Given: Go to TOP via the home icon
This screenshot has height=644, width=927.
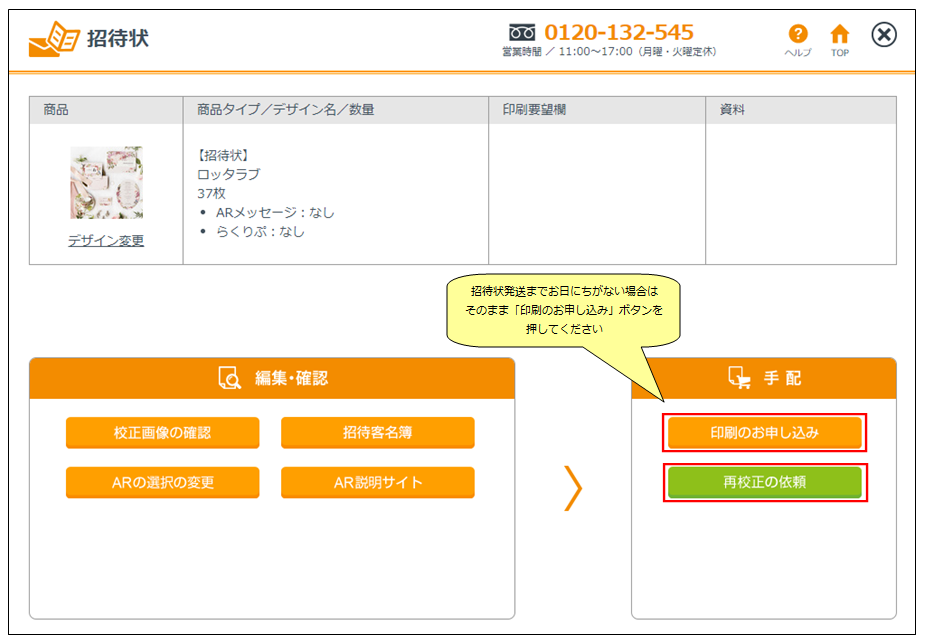Looking at the screenshot, I should pos(840,35).
